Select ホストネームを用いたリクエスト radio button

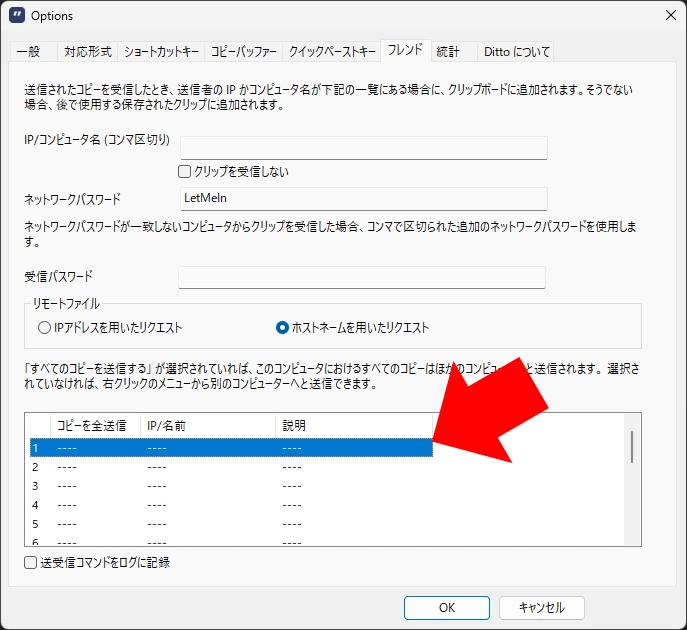coord(282,327)
